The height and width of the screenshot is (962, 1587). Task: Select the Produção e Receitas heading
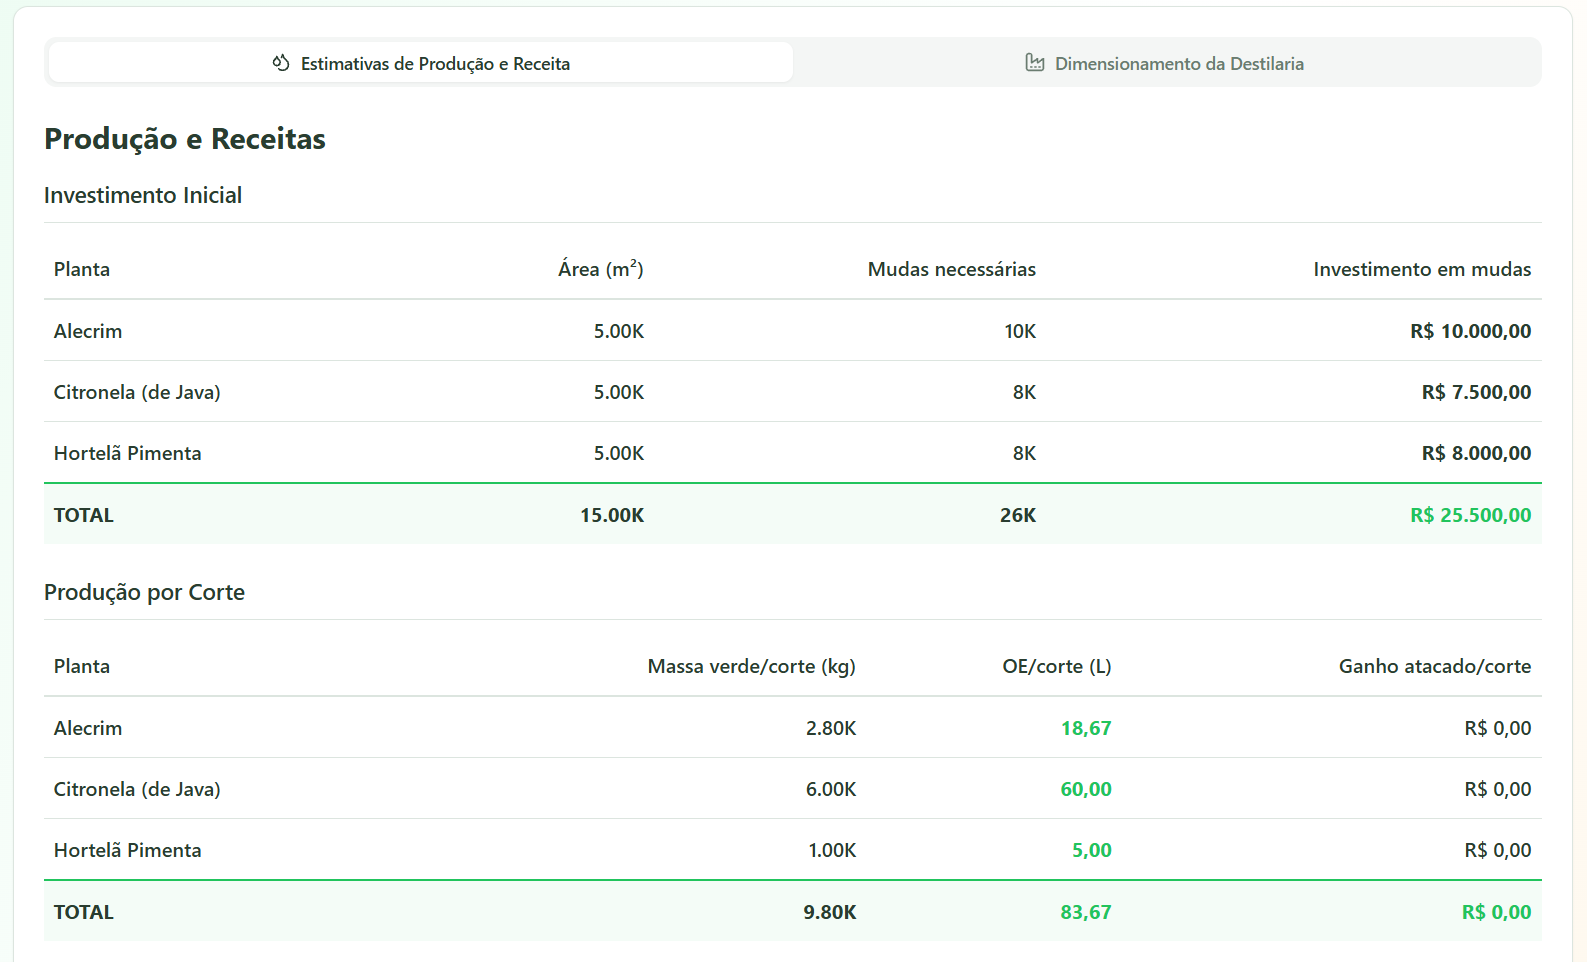point(185,139)
